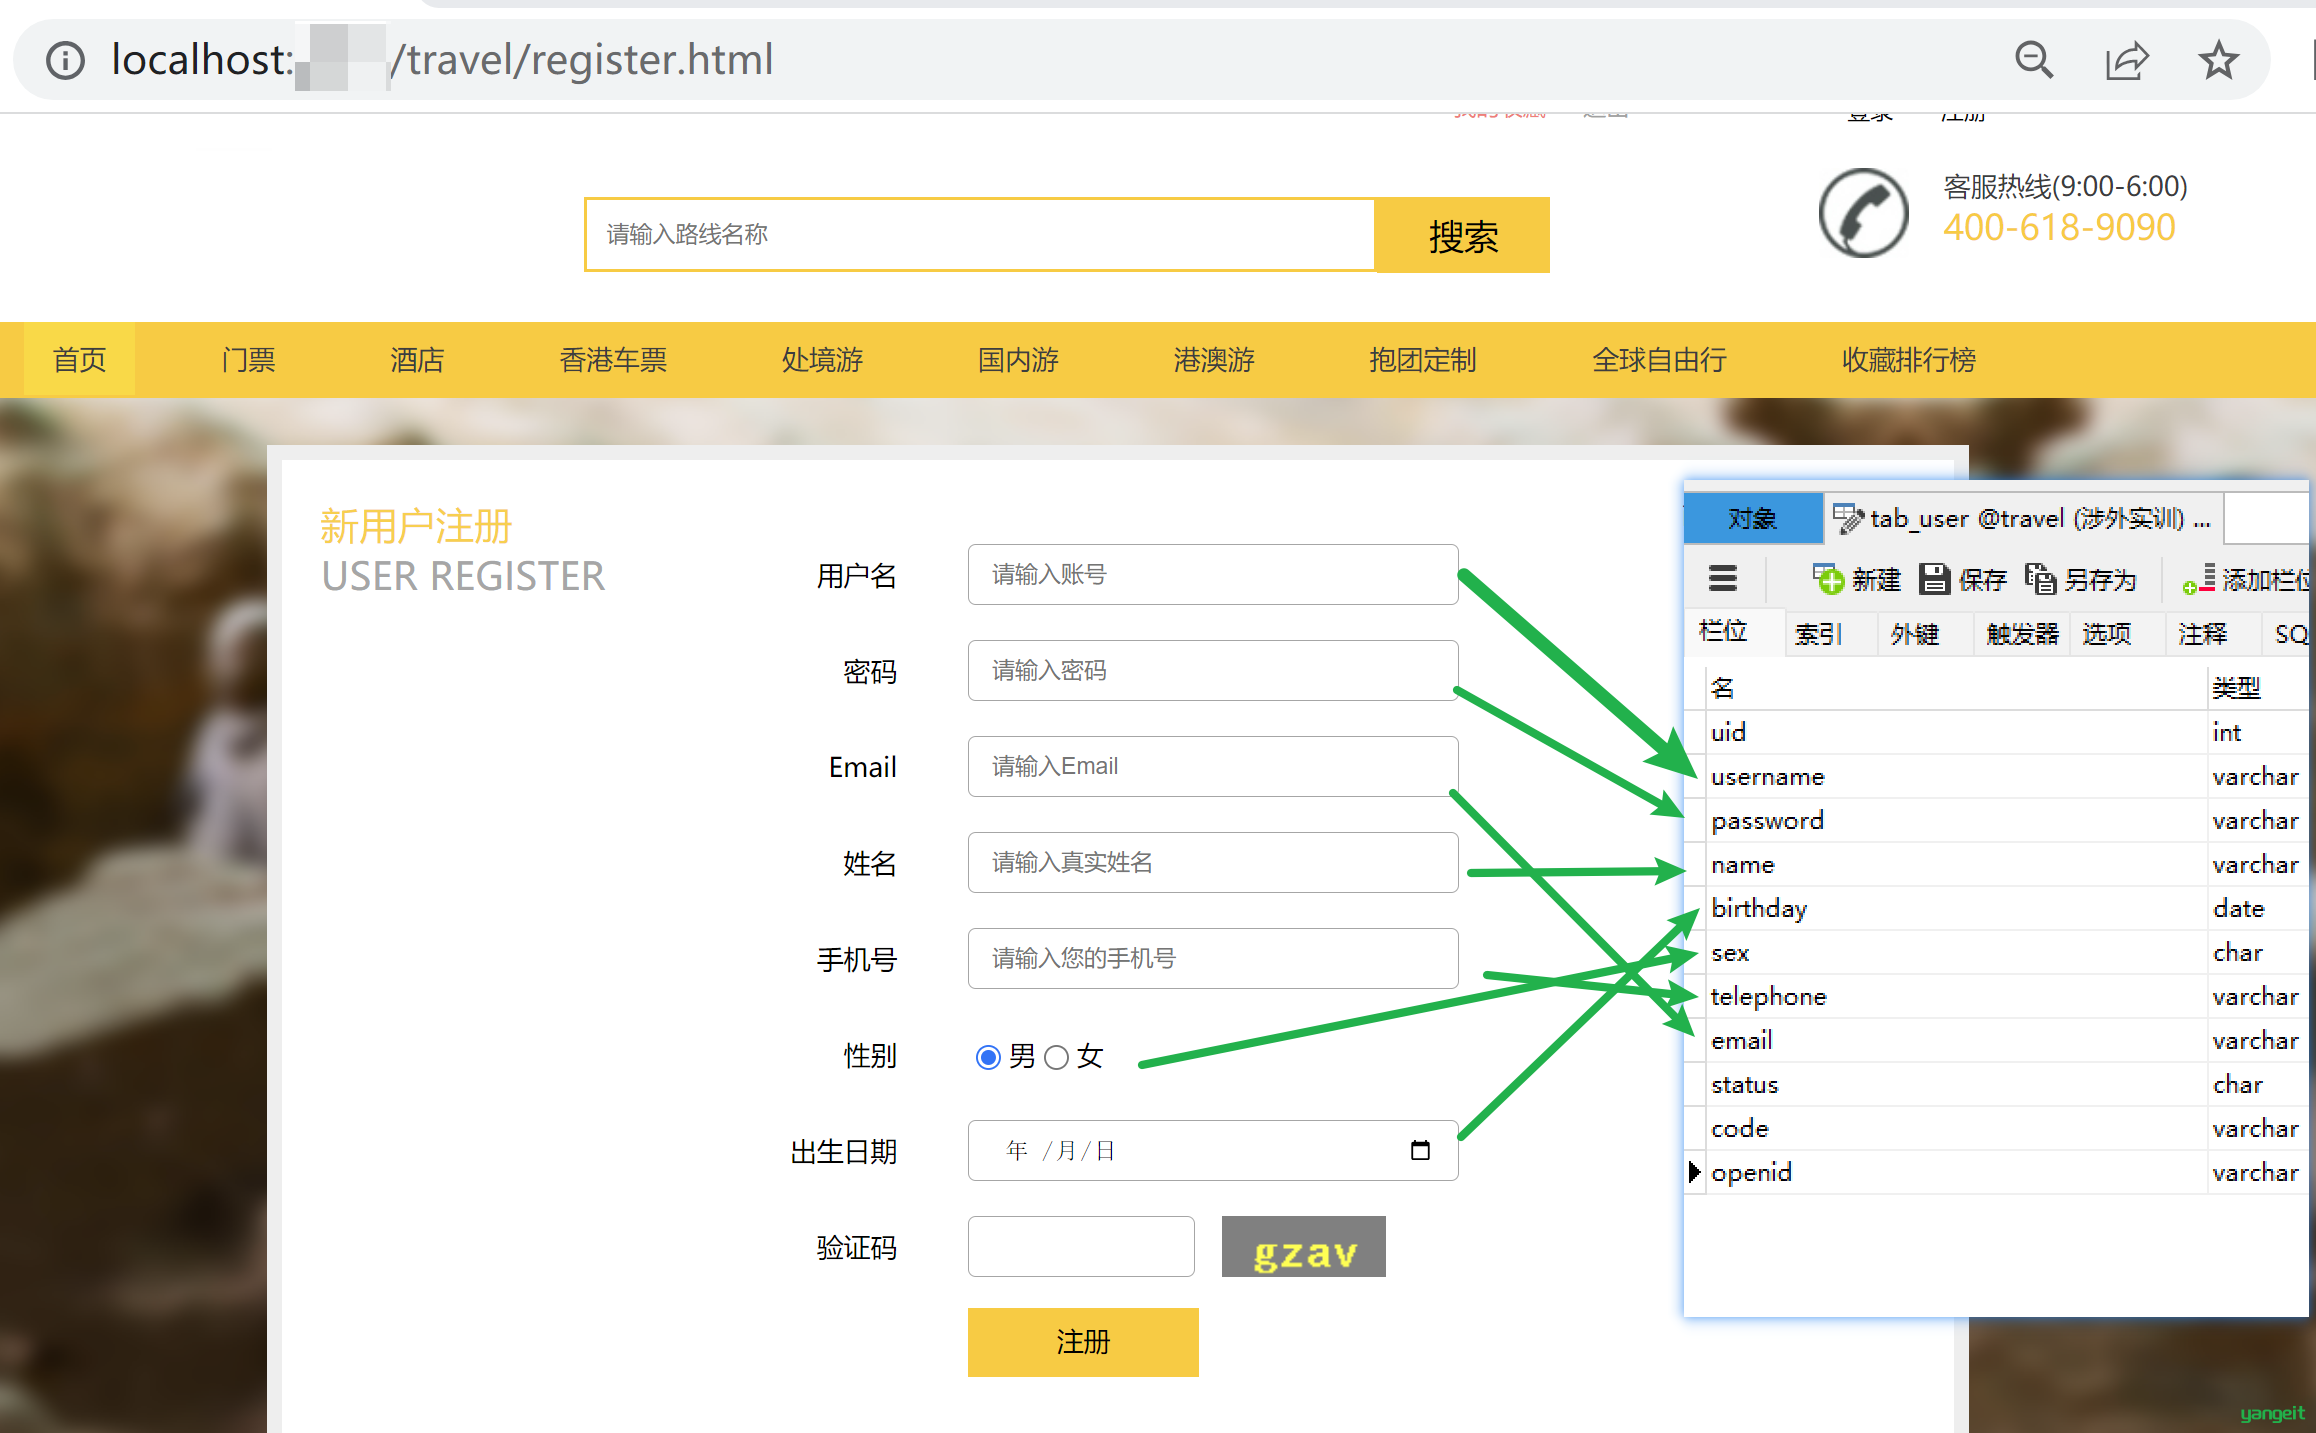Image resolution: width=2316 pixels, height=1433 pixels.
Task: Open the 首页 navigation item
Action: click(79, 360)
